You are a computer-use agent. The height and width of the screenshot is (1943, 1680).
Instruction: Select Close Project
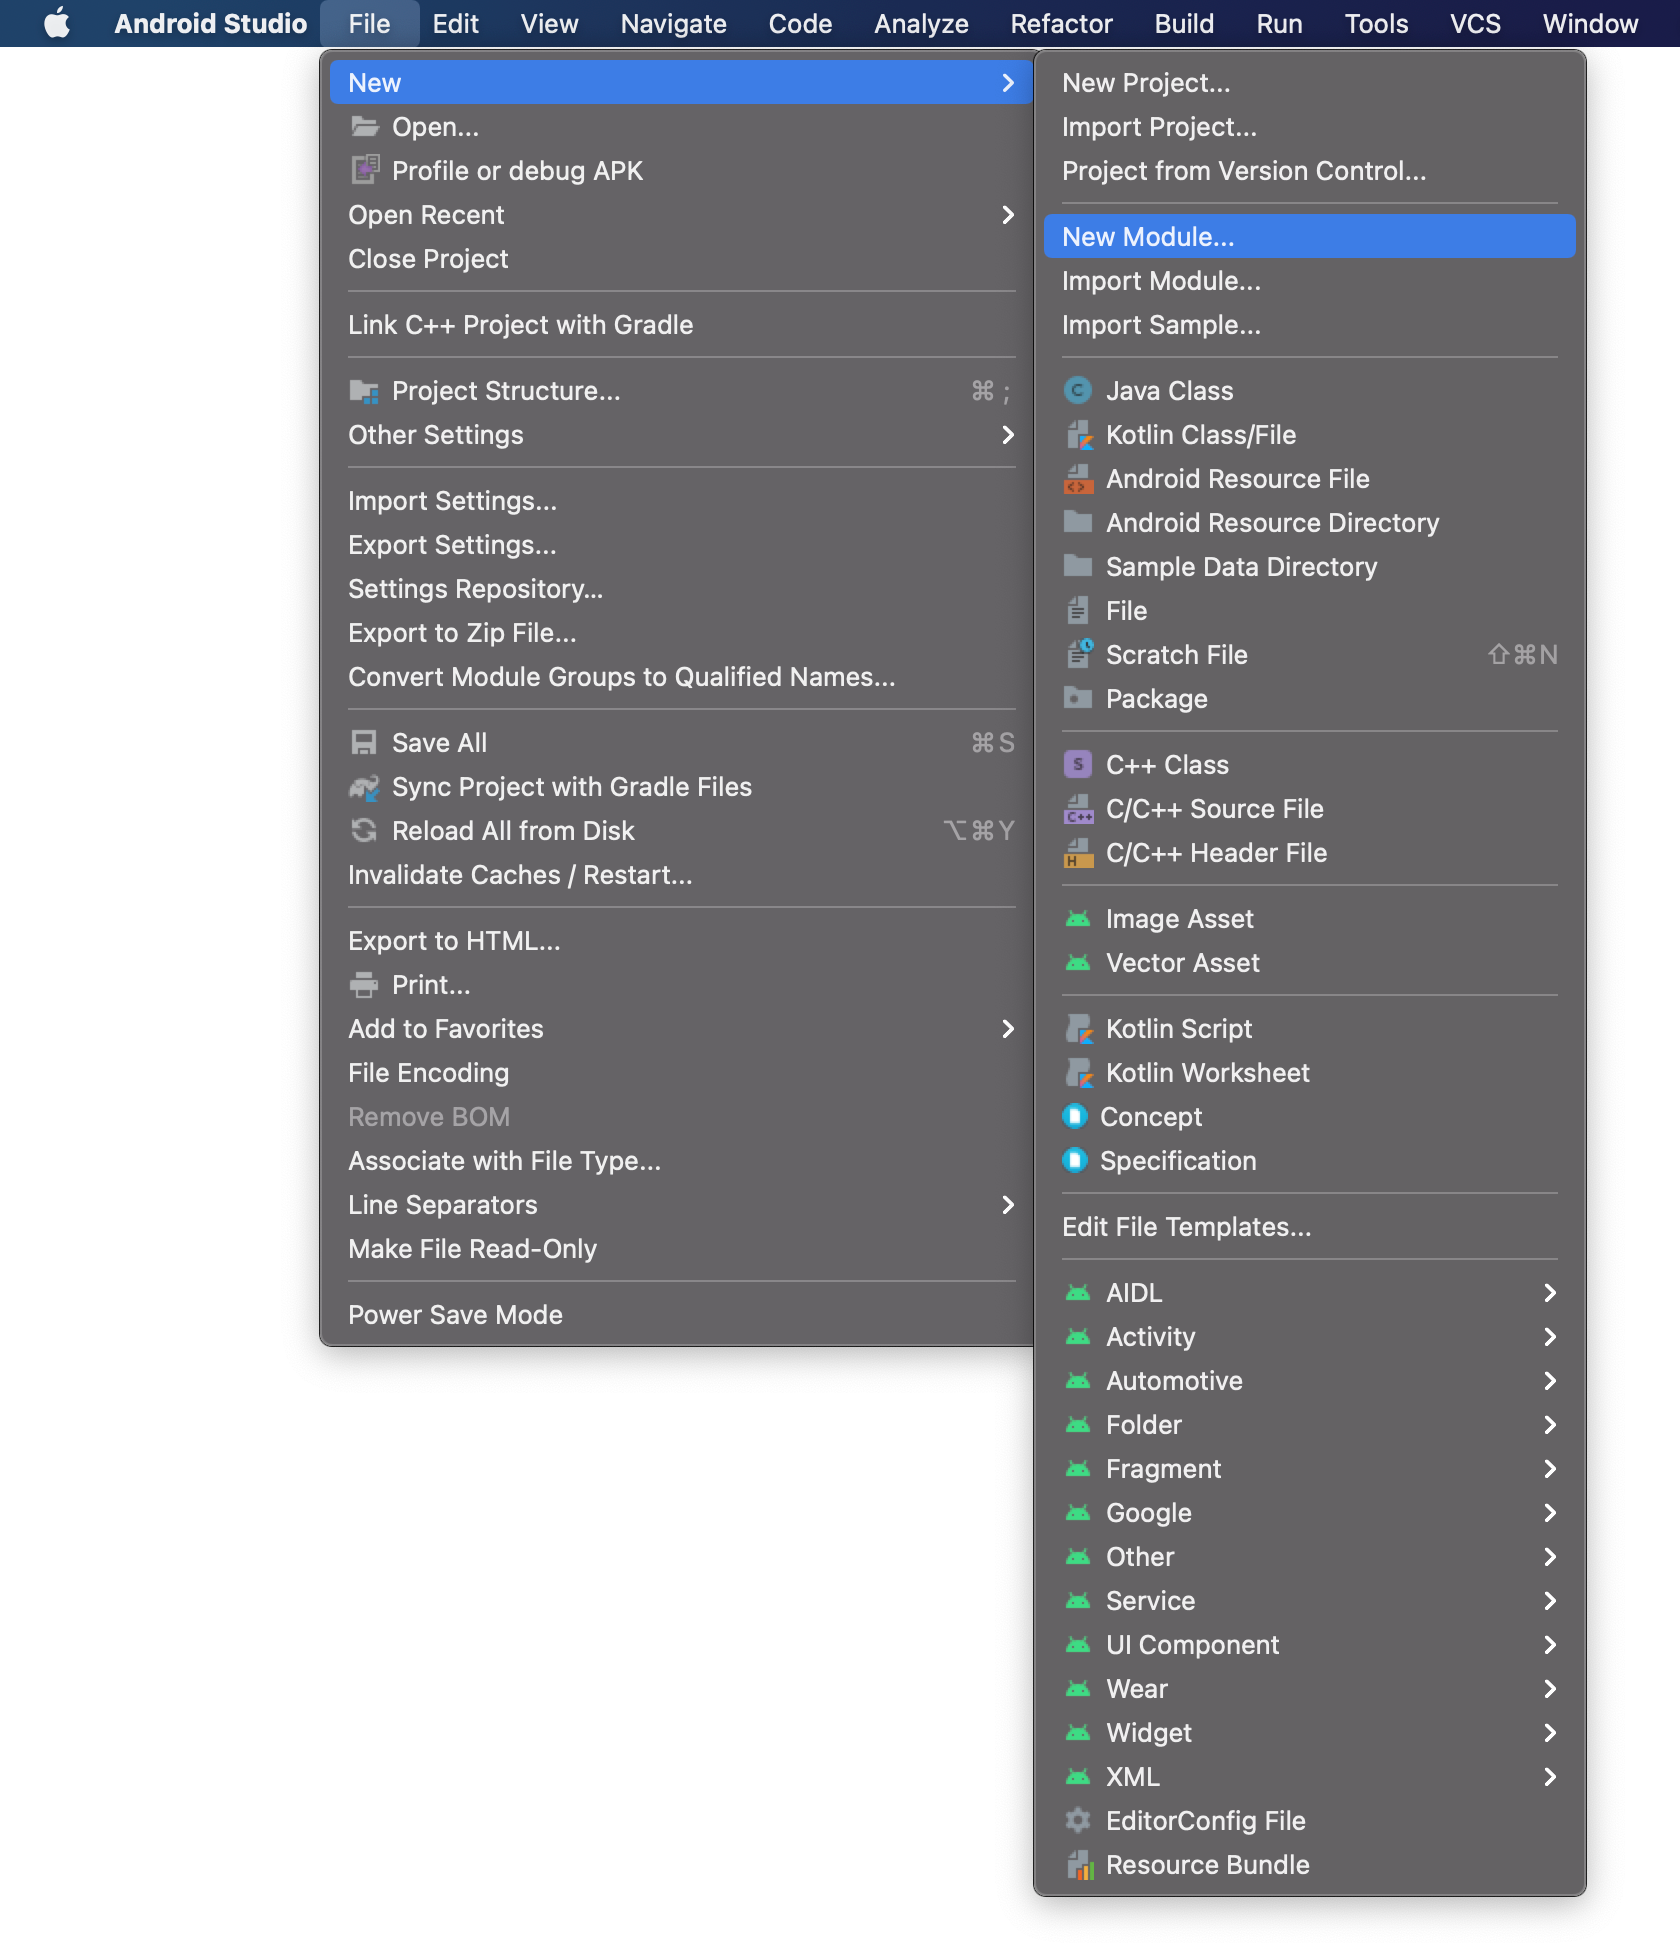(680, 259)
